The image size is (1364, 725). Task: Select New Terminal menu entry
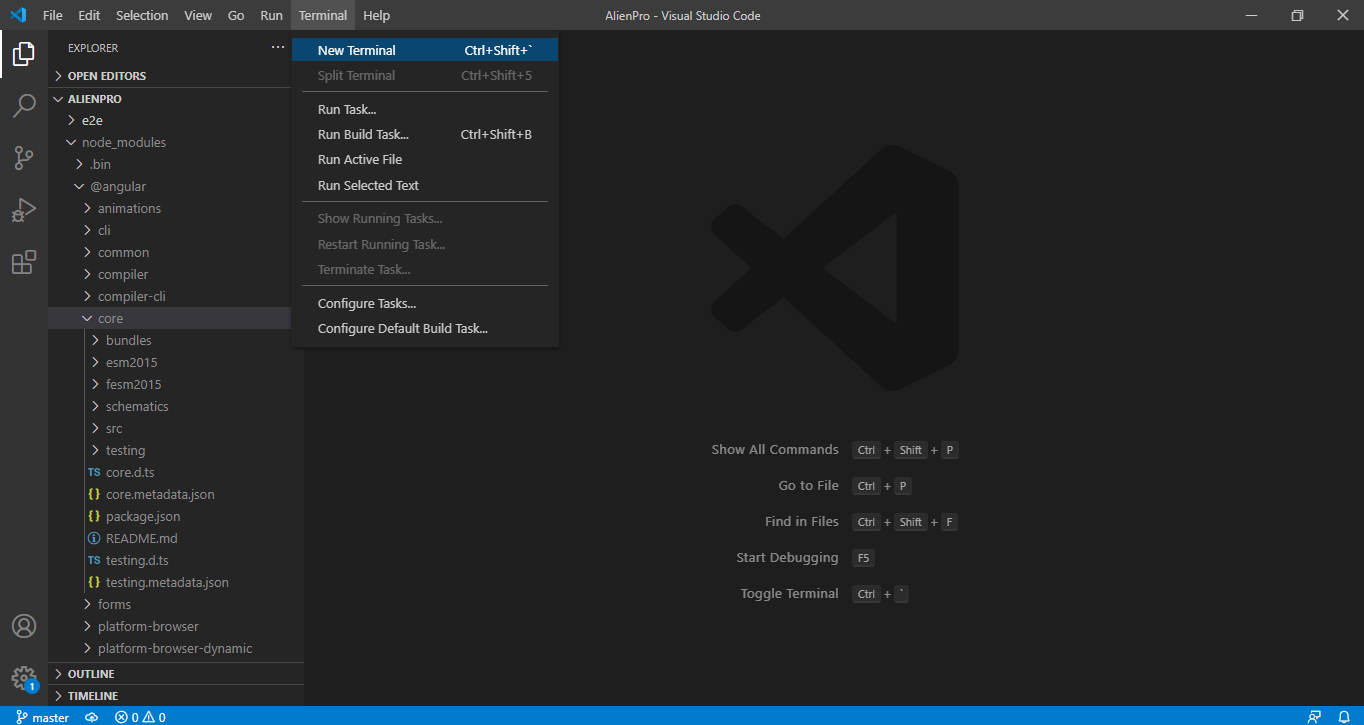pyautogui.click(x=425, y=50)
